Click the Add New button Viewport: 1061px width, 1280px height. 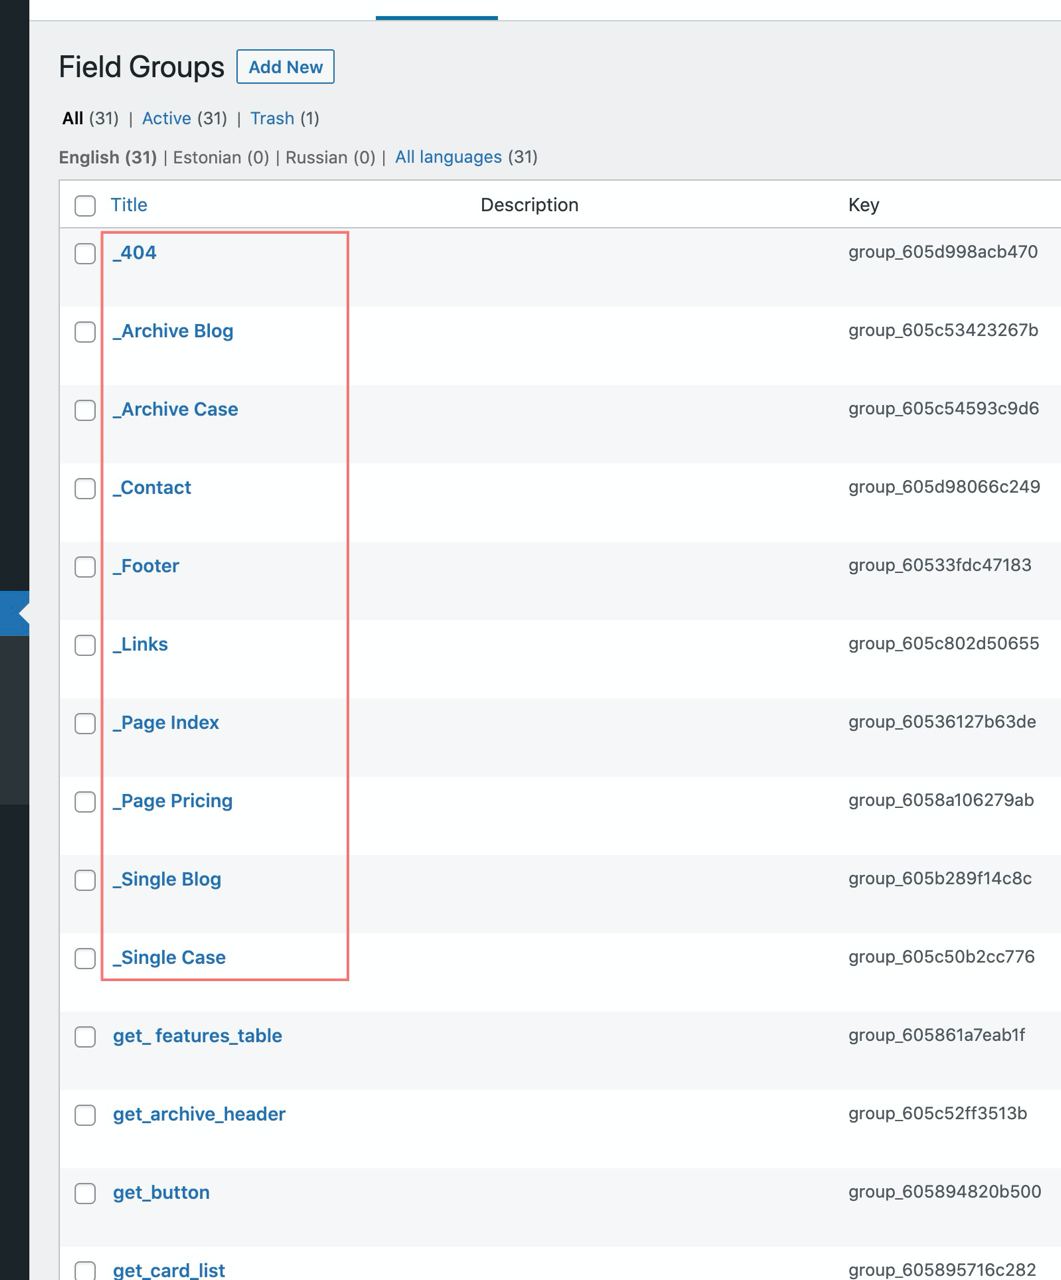click(285, 67)
